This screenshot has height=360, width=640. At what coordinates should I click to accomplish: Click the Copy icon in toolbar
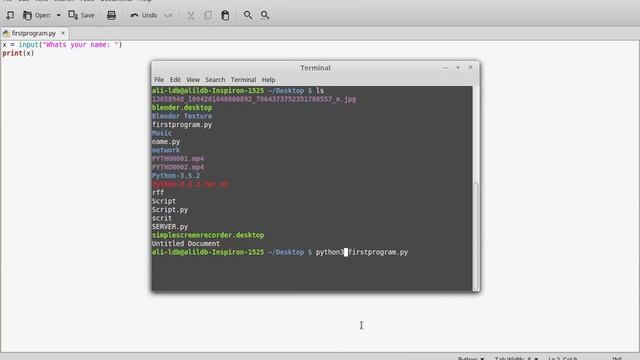tap(208, 16)
